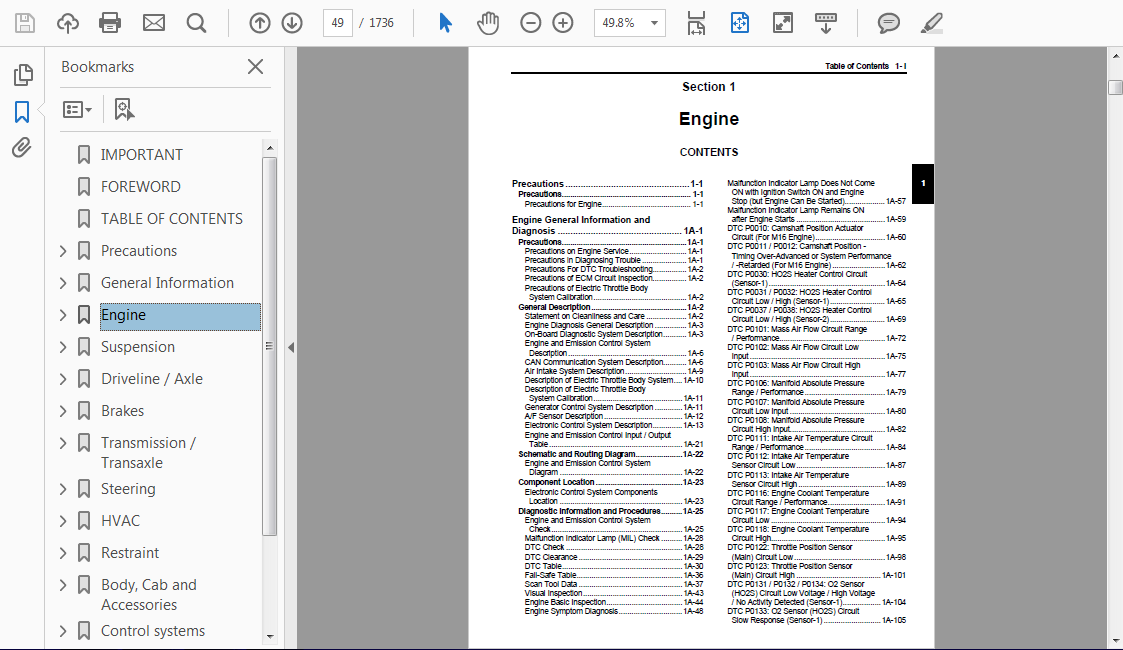Open the search magnifier tool
The width and height of the screenshot is (1123, 650).
tap(196, 23)
